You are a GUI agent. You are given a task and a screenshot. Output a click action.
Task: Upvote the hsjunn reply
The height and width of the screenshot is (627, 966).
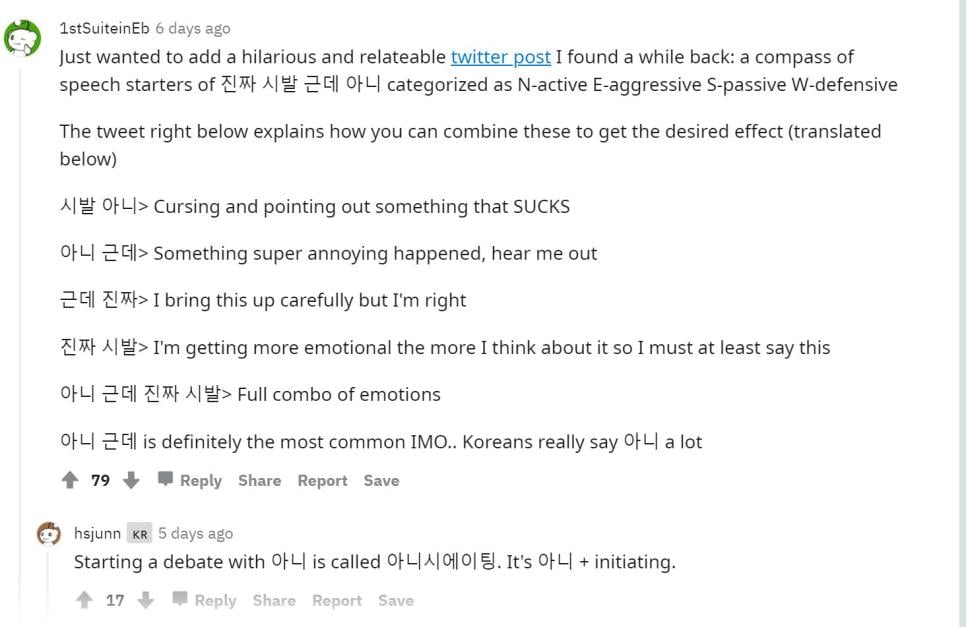coord(84,600)
